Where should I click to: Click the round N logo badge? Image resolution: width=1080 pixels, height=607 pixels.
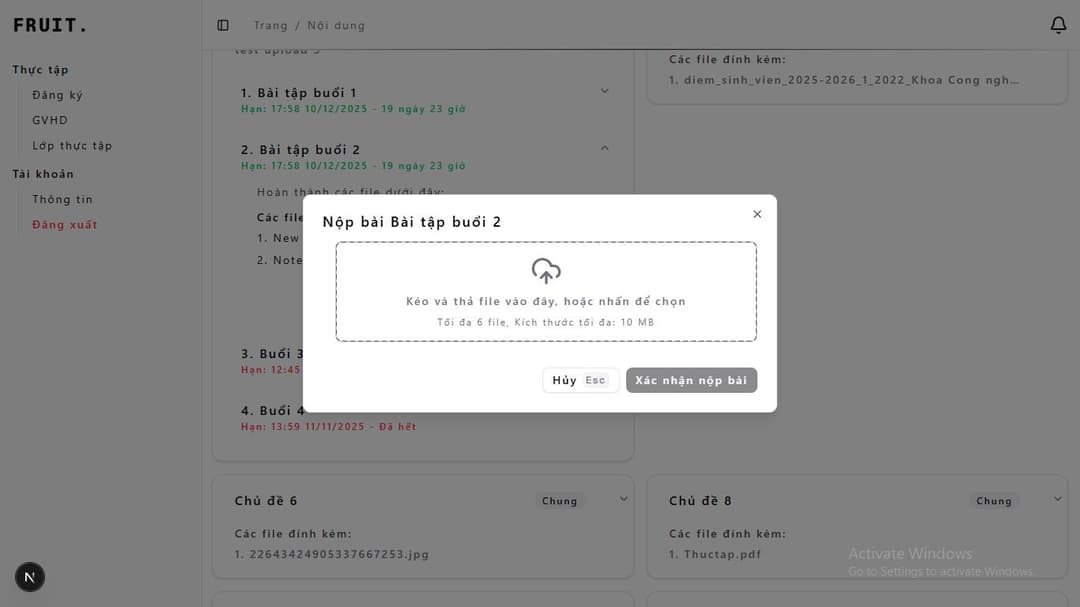30,577
